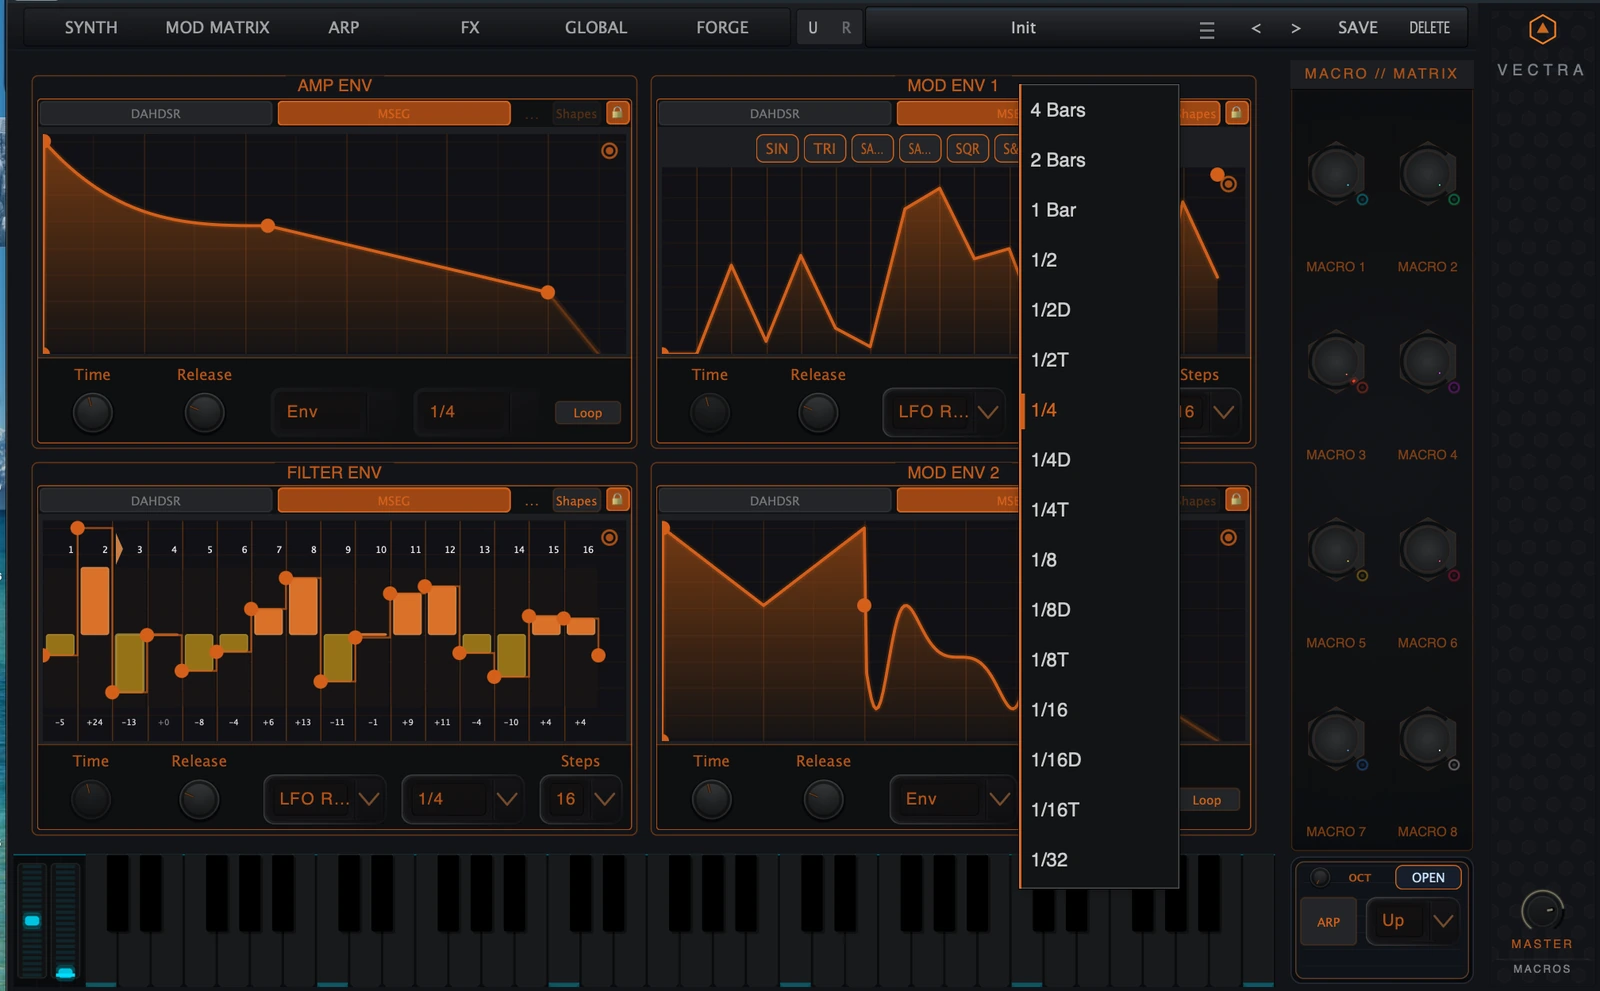The height and width of the screenshot is (991, 1600).
Task: Open the MOD MATRIX tab
Action: click(x=217, y=28)
